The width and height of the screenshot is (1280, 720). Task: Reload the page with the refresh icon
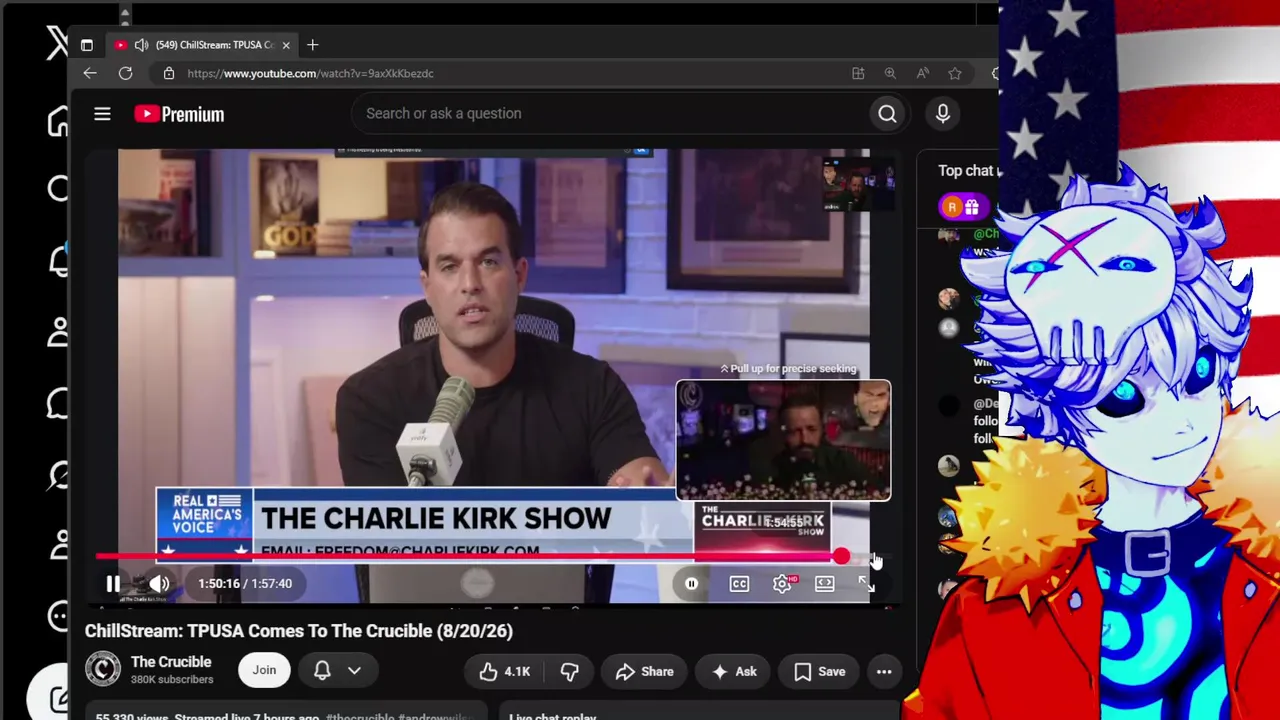pyautogui.click(x=125, y=73)
